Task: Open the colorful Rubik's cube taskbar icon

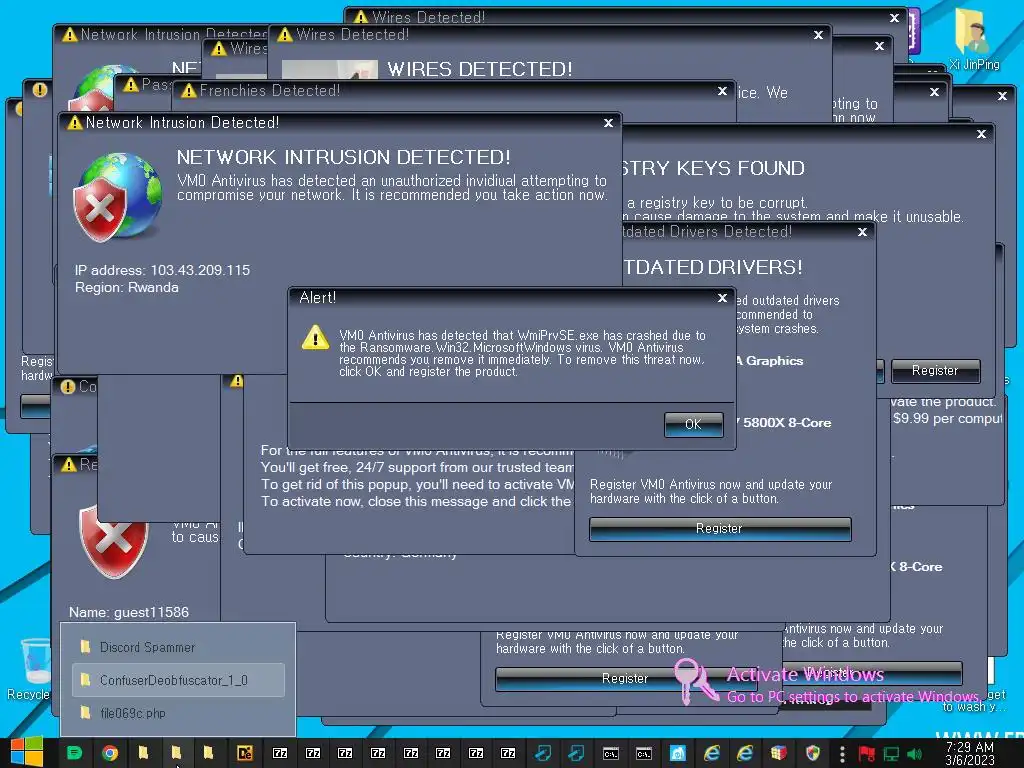Action: coord(778,753)
